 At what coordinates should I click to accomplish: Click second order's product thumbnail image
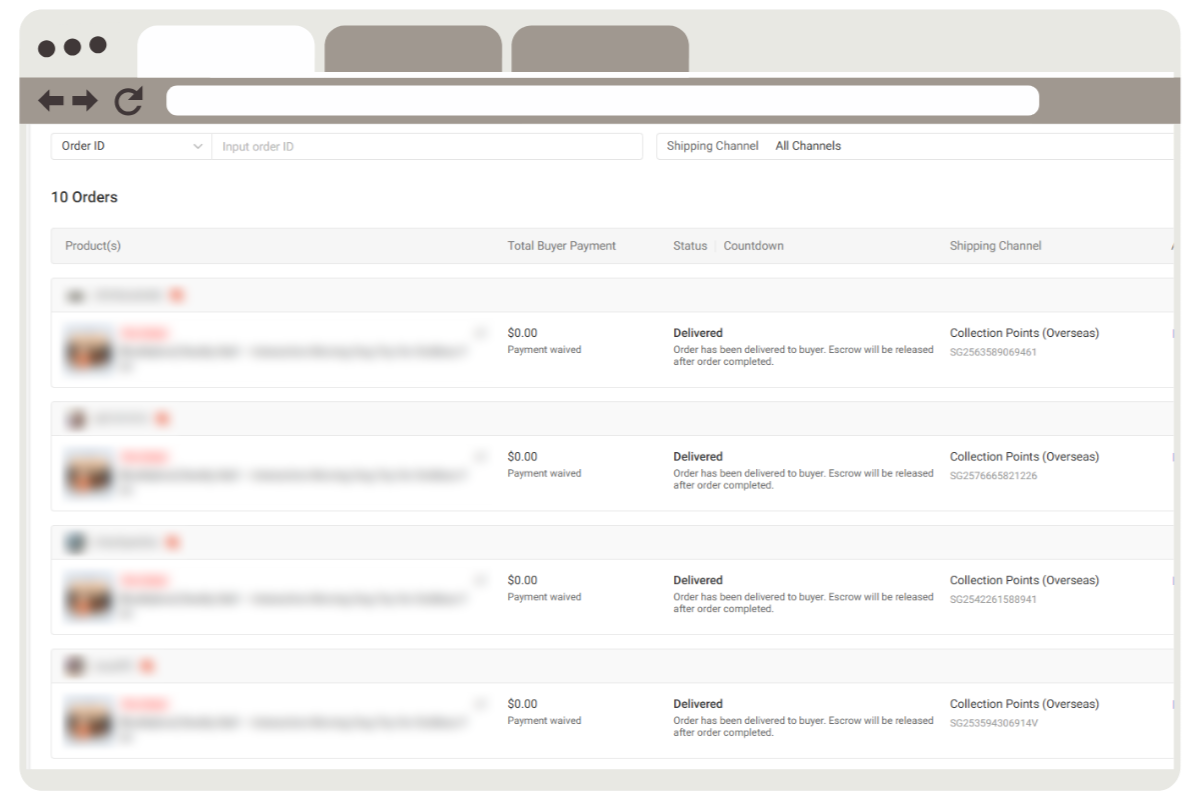click(x=89, y=474)
